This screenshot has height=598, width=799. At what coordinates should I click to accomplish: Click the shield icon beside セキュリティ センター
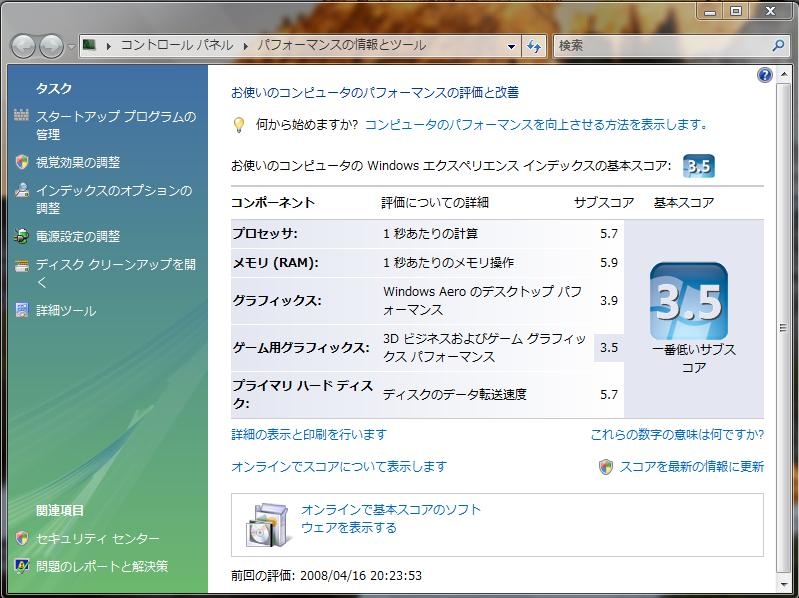pyautogui.click(x=21, y=538)
